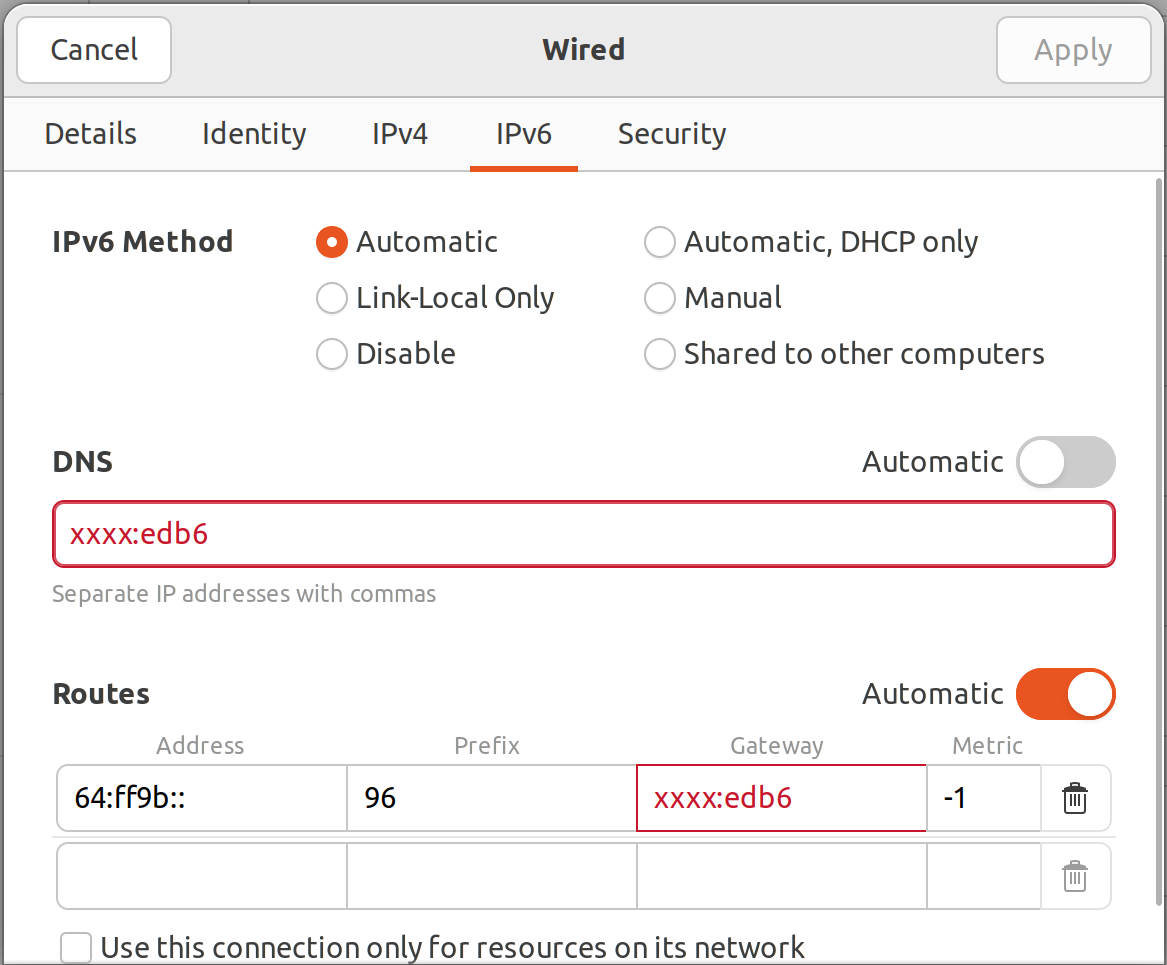The width and height of the screenshot is (1167, 965).
Task: Go to the IPv4 tab
Action: point(400,134)
